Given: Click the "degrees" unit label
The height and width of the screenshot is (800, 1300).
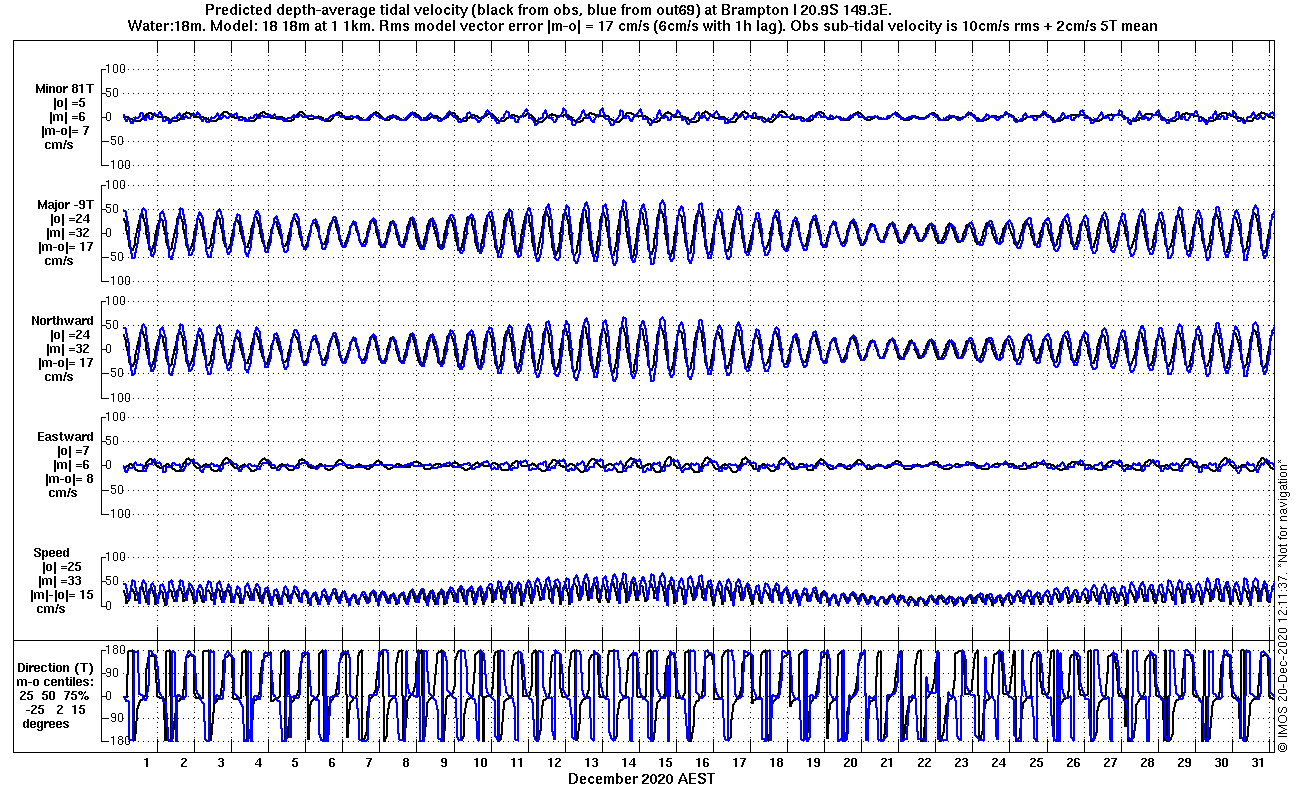Looking at the screenshot, I should click(46, 723).
